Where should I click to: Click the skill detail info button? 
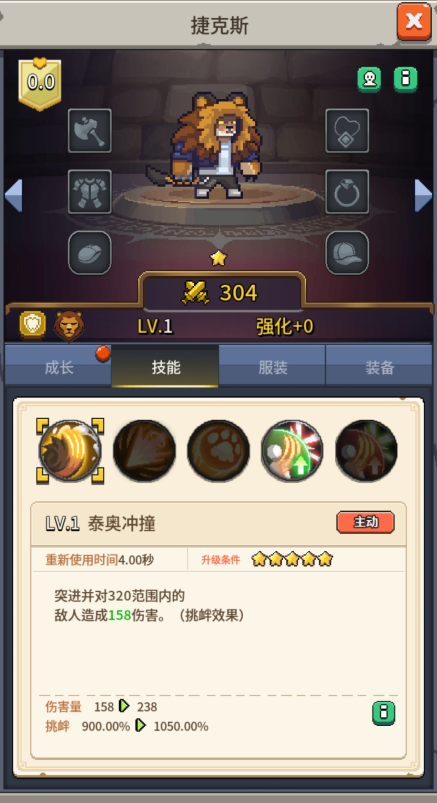(x=384, y=713)
